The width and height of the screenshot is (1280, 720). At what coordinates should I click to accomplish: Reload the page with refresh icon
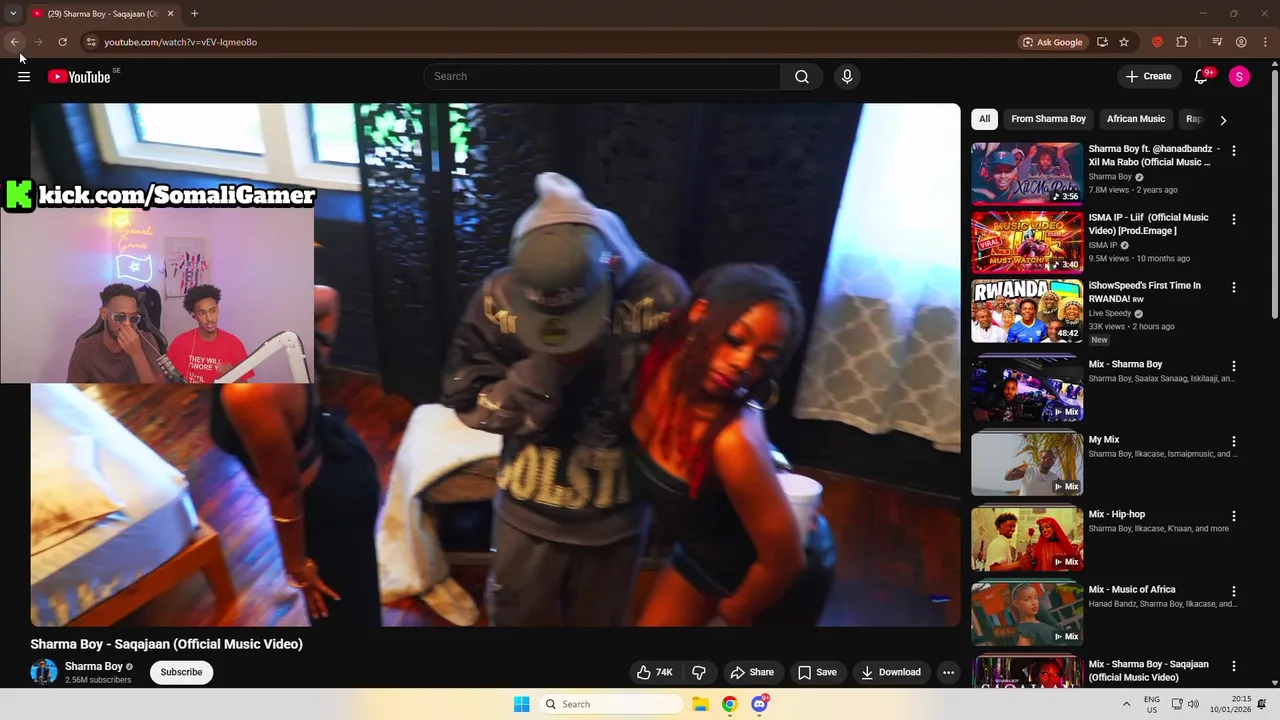(x=62, y=42)
